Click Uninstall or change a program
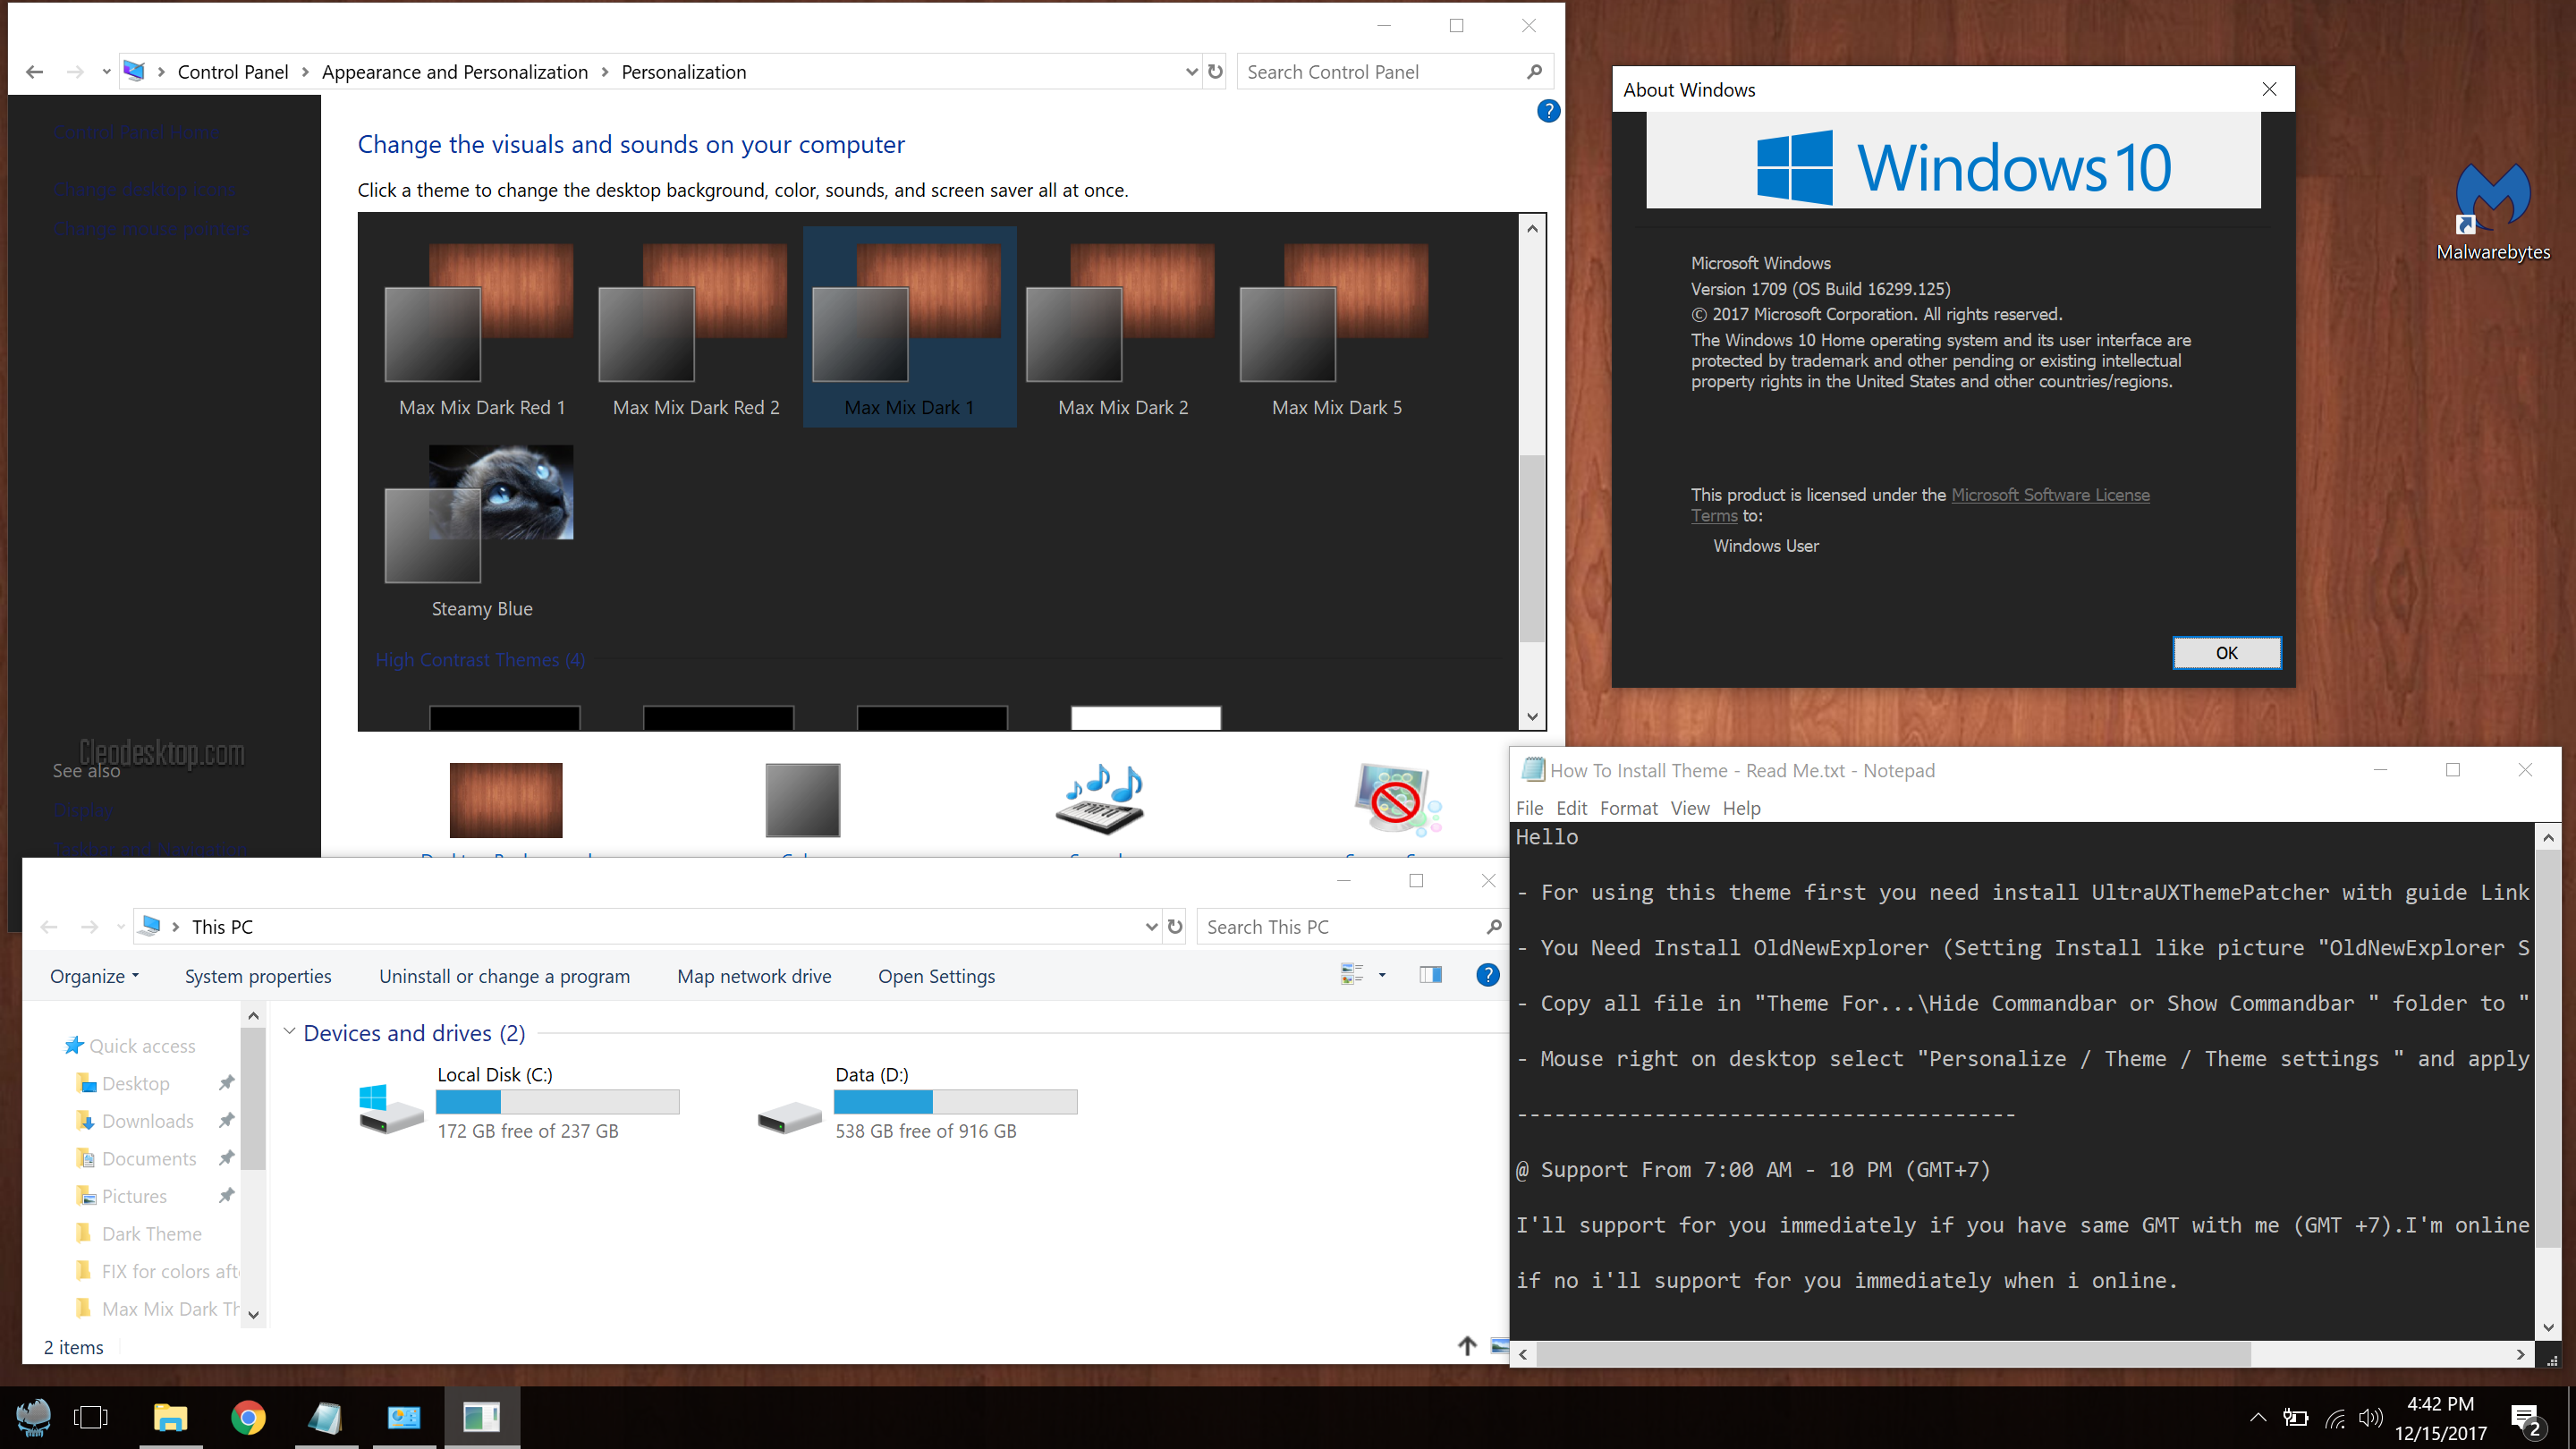This screenshot has height=1449, width=2576. click(x=504, y=976)
